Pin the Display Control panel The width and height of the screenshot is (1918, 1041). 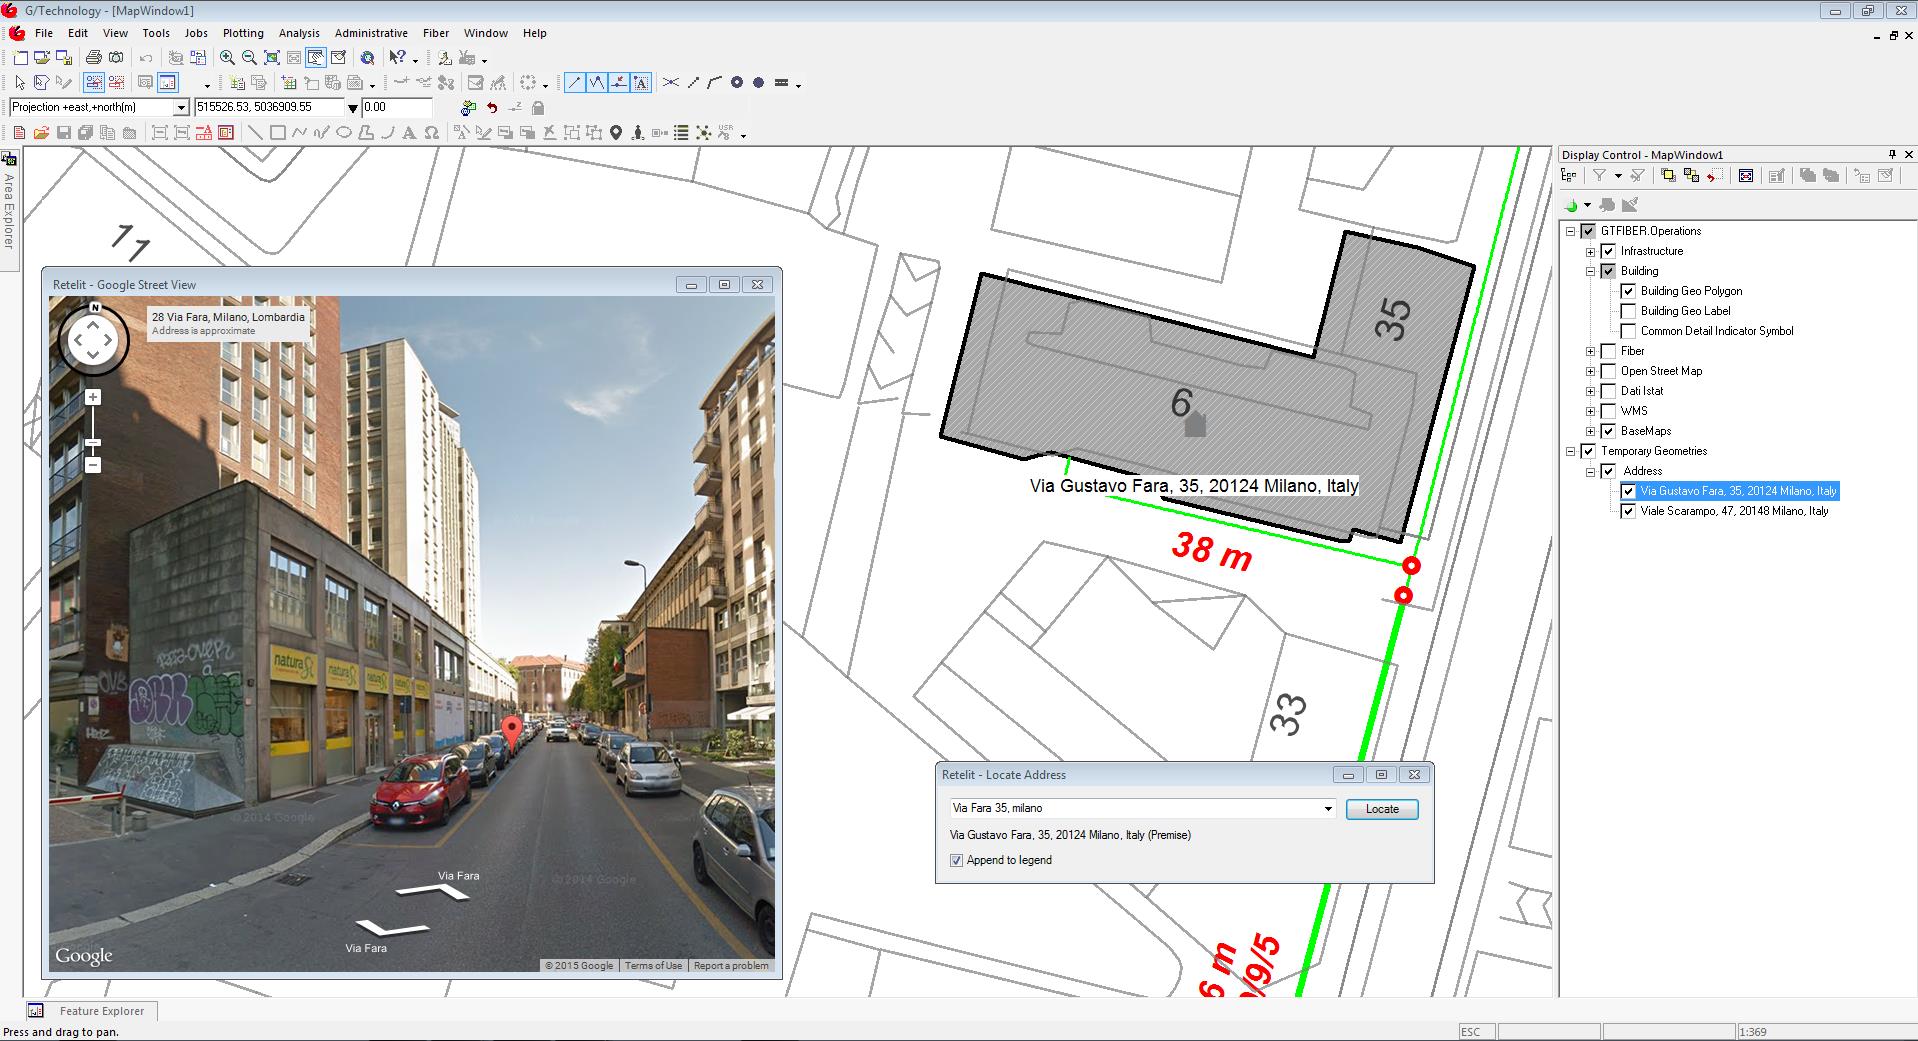tap(1892, 154)
